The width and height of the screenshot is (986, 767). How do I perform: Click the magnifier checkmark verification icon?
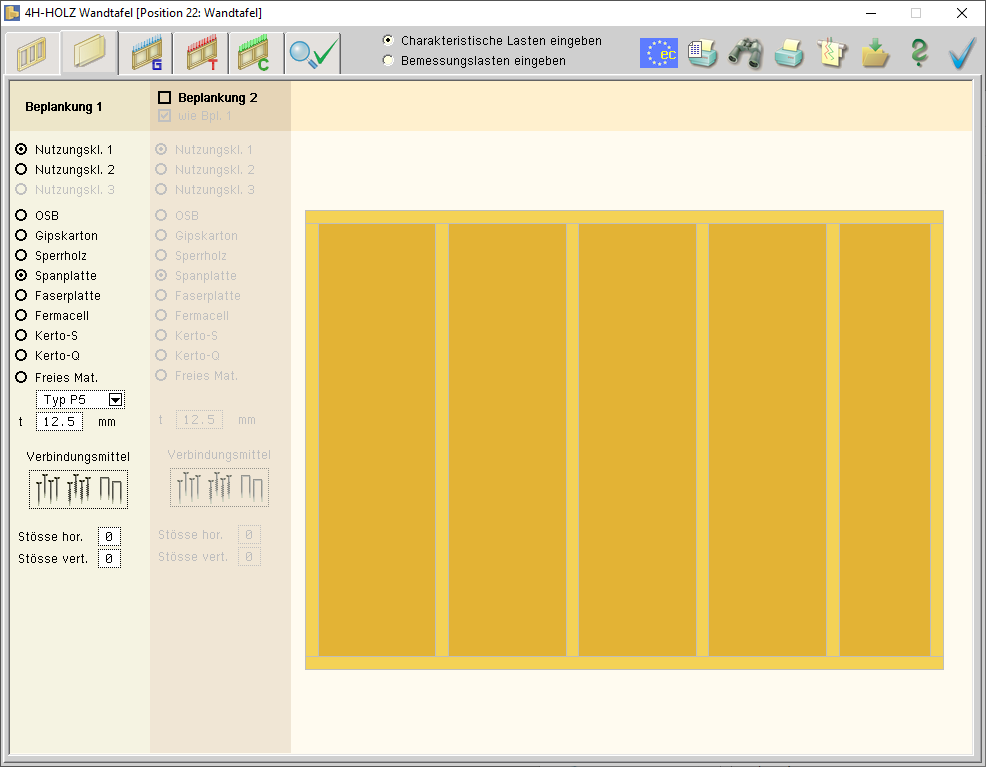pyautogui.click(x=312, y=53)
